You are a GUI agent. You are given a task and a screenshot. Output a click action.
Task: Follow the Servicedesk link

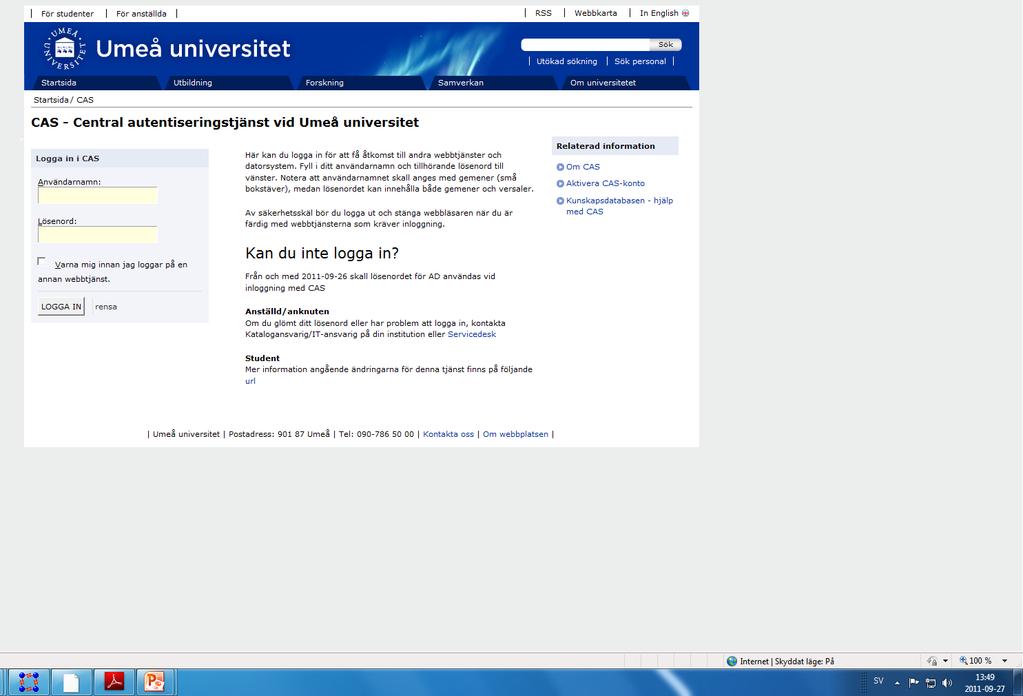click(472, 335)
